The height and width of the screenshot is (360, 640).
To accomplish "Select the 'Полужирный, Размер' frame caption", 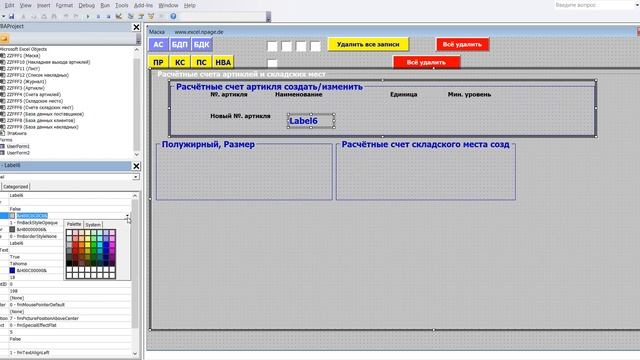I will 208,144.
